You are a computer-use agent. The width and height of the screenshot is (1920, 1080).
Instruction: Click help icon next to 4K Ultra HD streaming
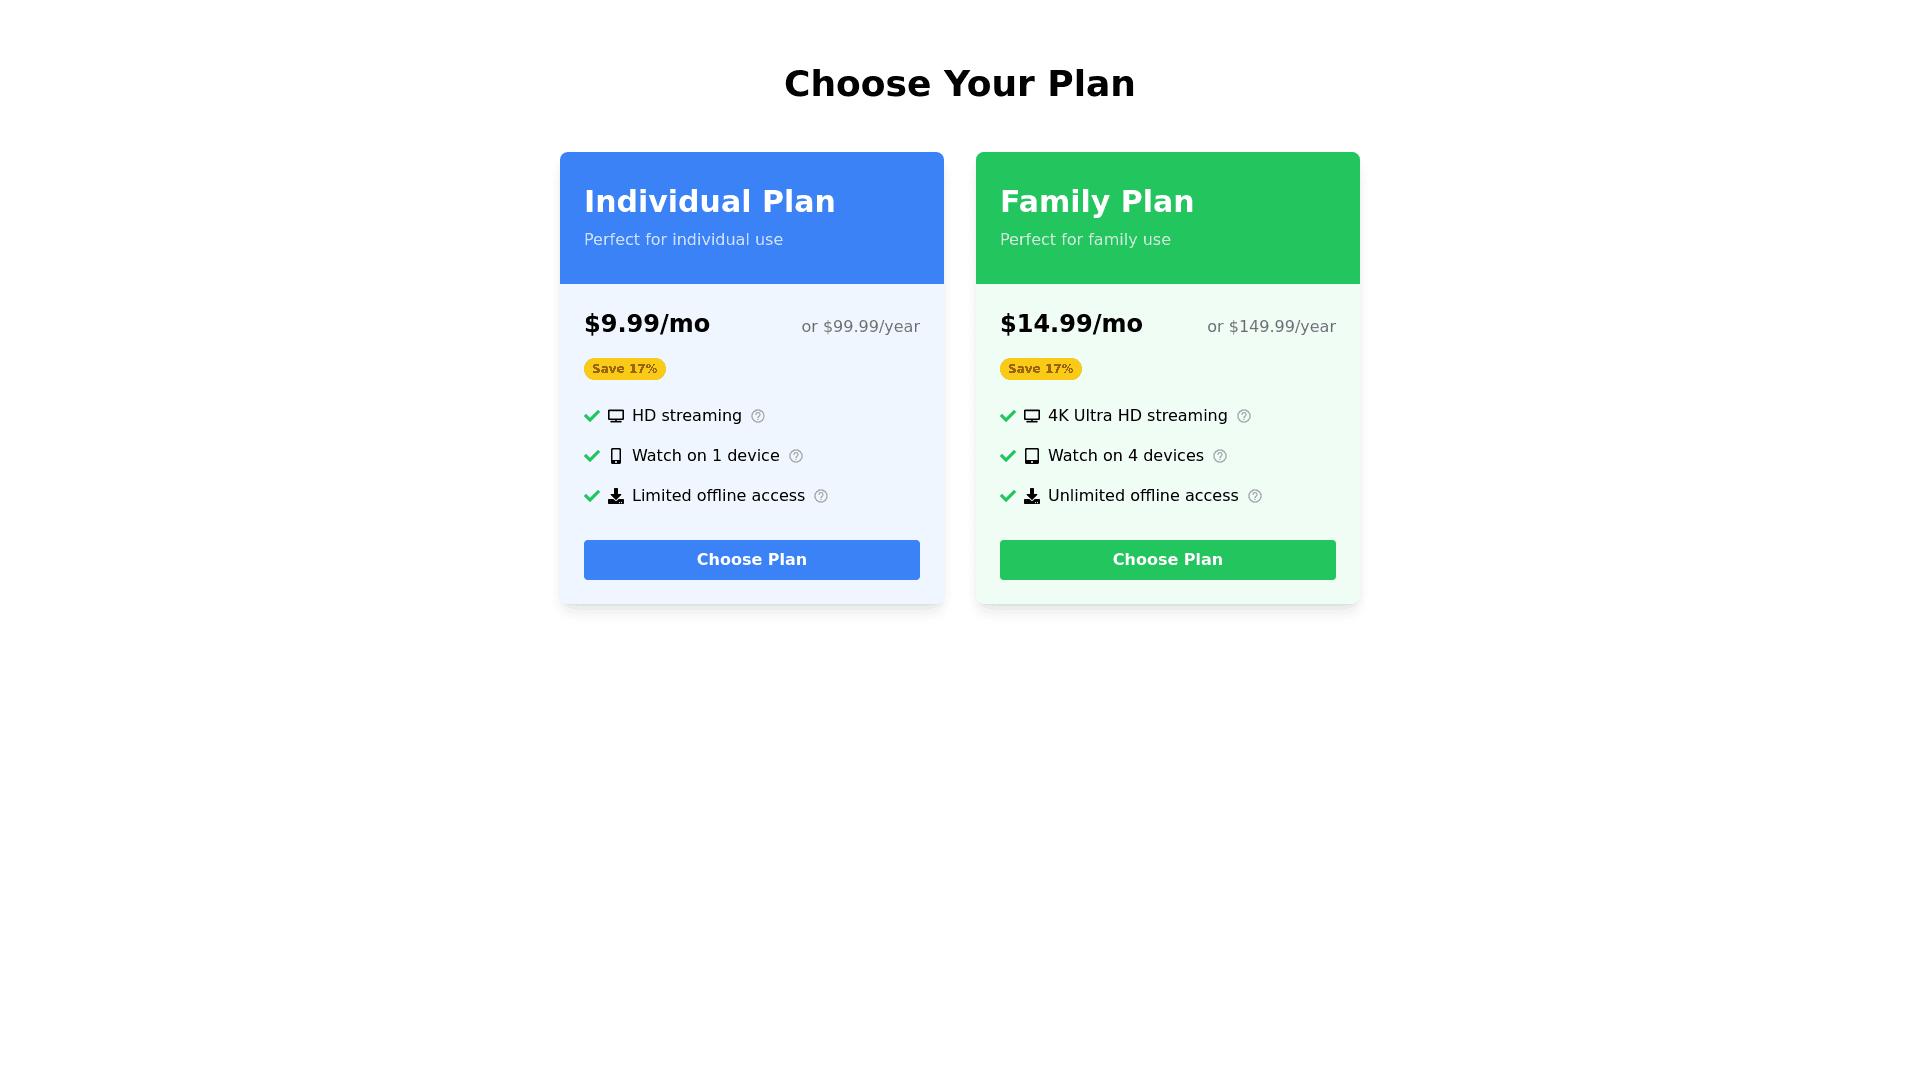tap(1243, 416)
